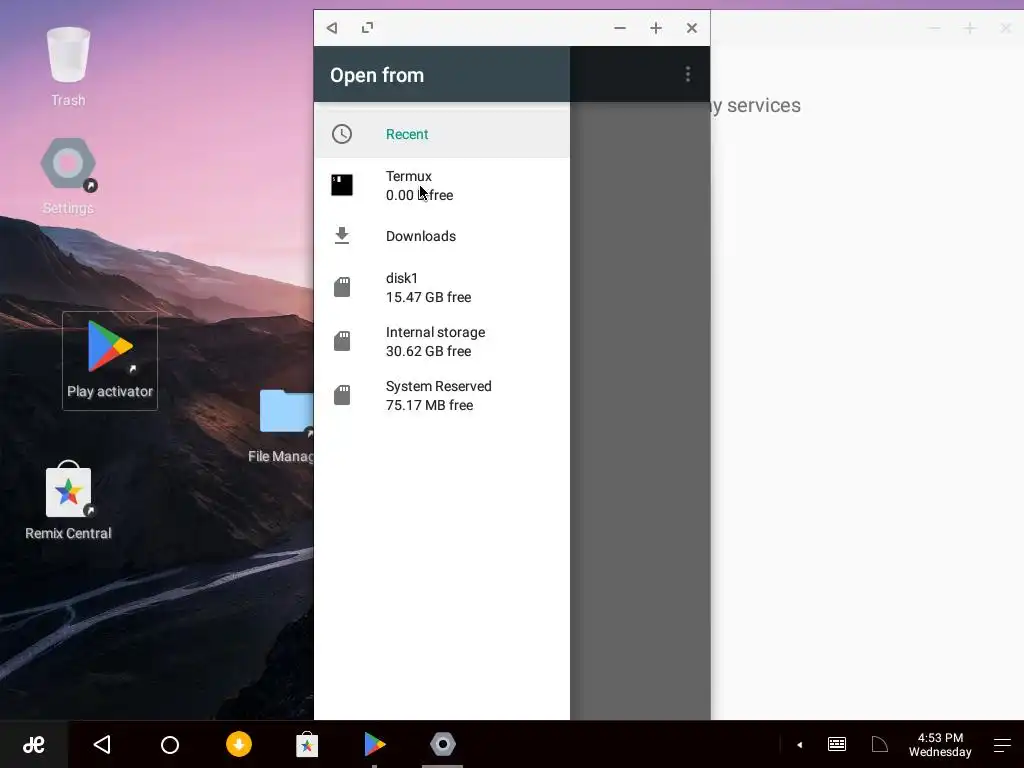Open the Downloads location
The height and width of the screenshot is (768, 1024).
coord(441,236)
